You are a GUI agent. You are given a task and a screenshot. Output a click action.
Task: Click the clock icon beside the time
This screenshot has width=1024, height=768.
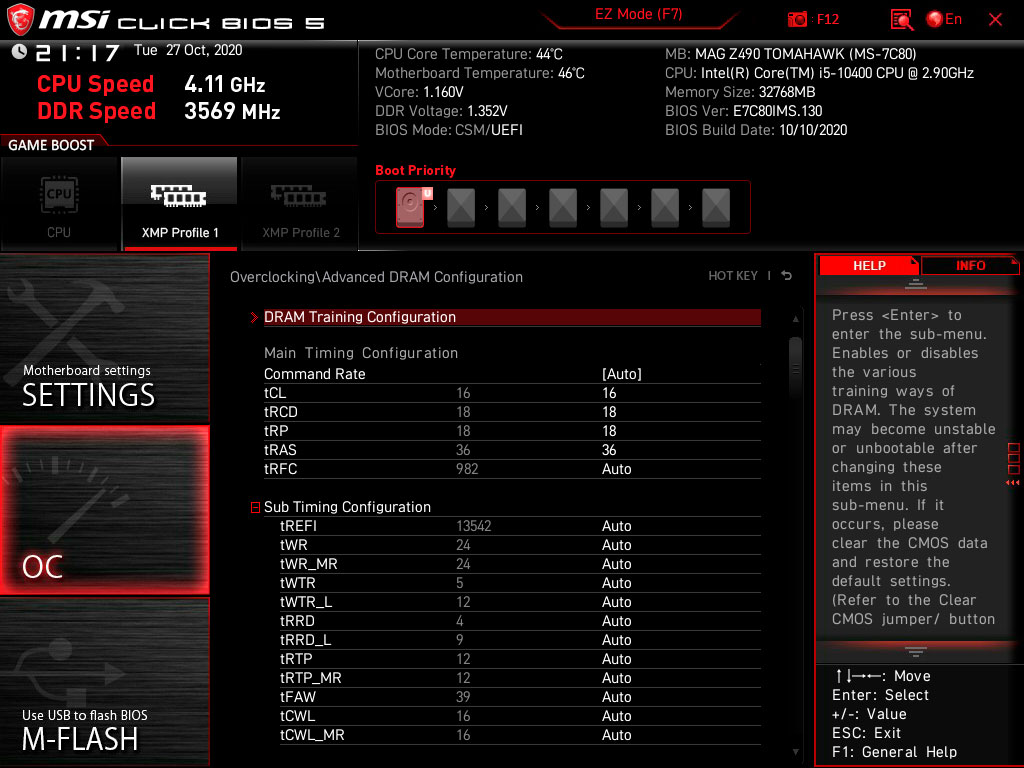pyautogui.click(x=19, y=52)
